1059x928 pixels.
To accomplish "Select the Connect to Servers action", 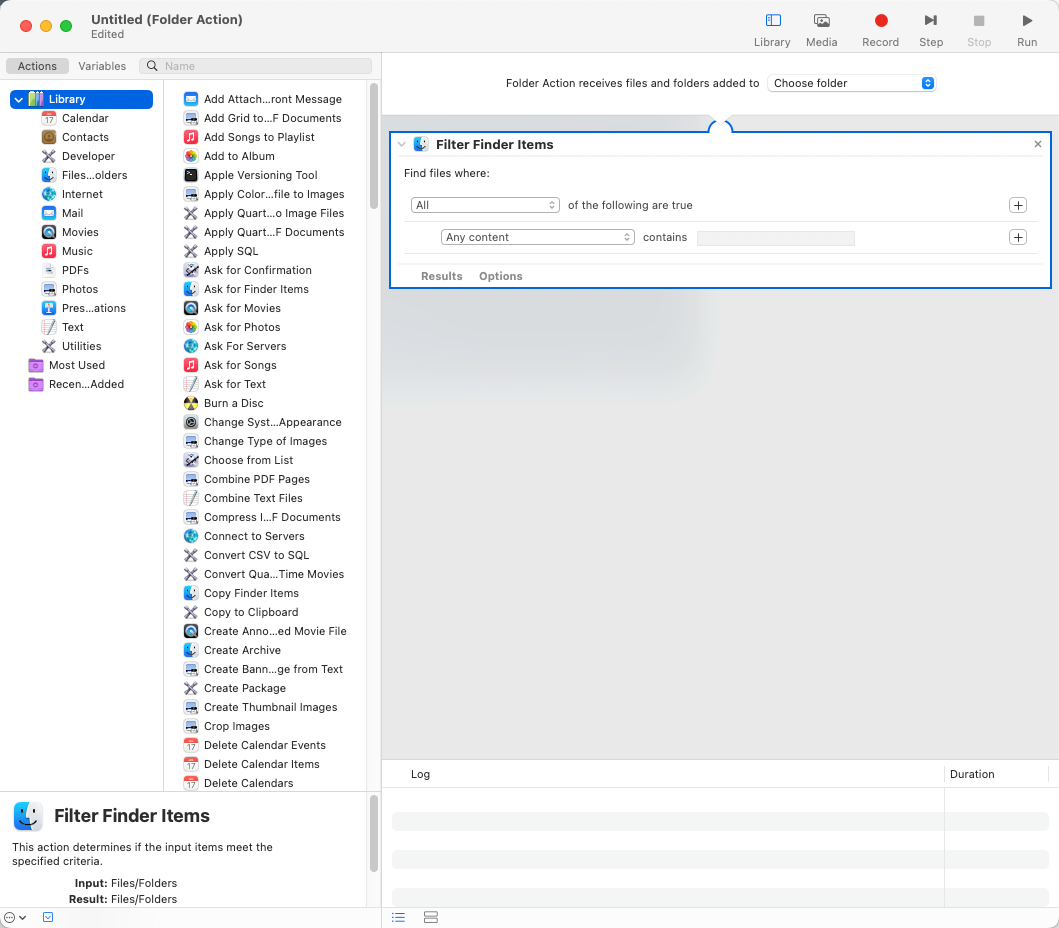I will coord(244,536).
